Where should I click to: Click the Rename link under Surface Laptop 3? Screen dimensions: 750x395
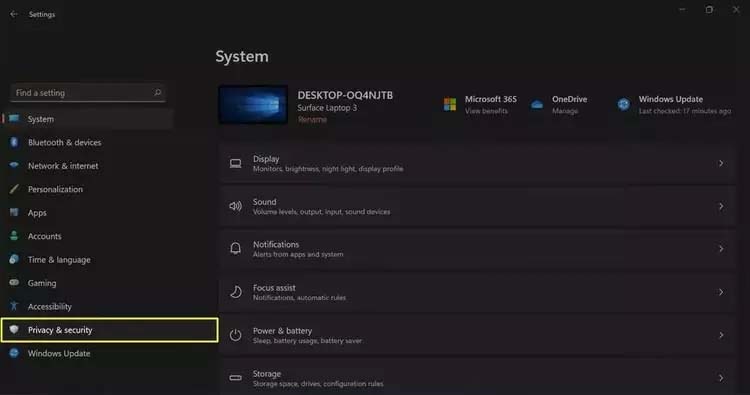[x=312, y=120]
